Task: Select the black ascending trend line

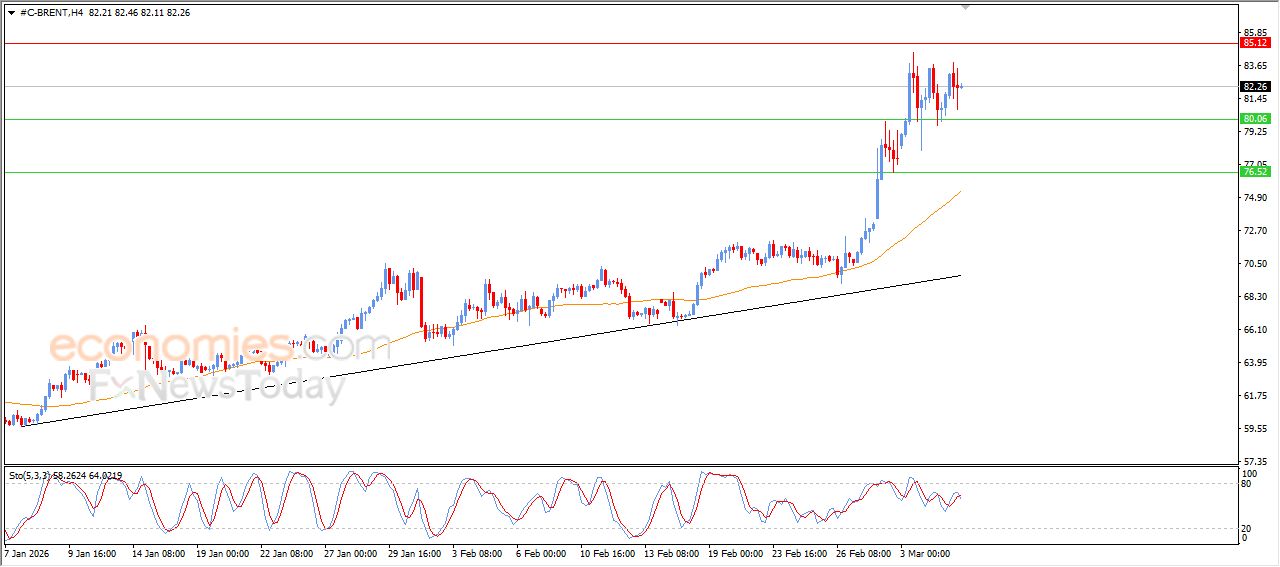Action: [500, 345]
